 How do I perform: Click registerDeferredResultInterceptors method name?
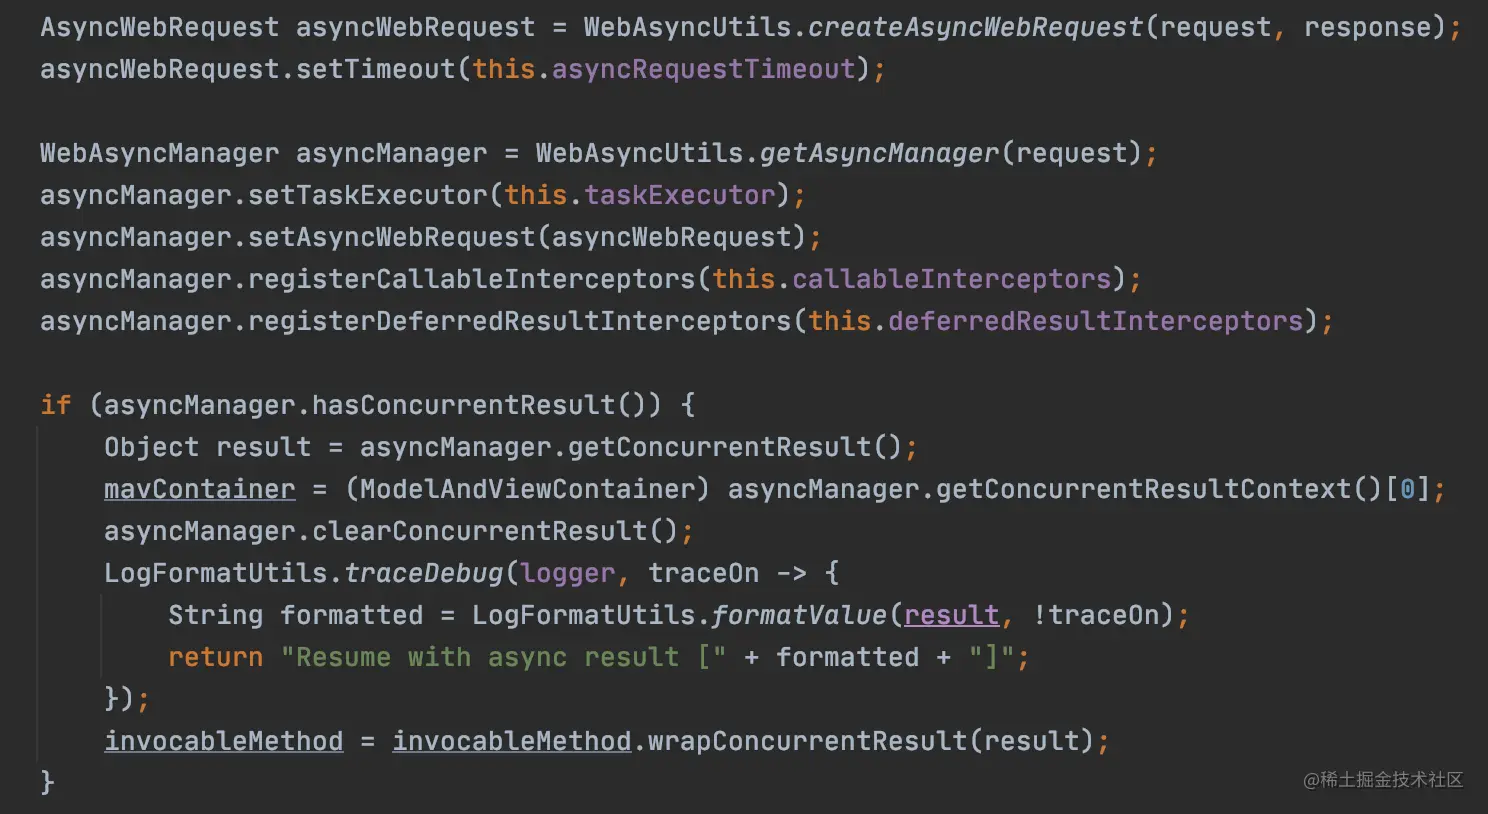click(x=519, y=321)
